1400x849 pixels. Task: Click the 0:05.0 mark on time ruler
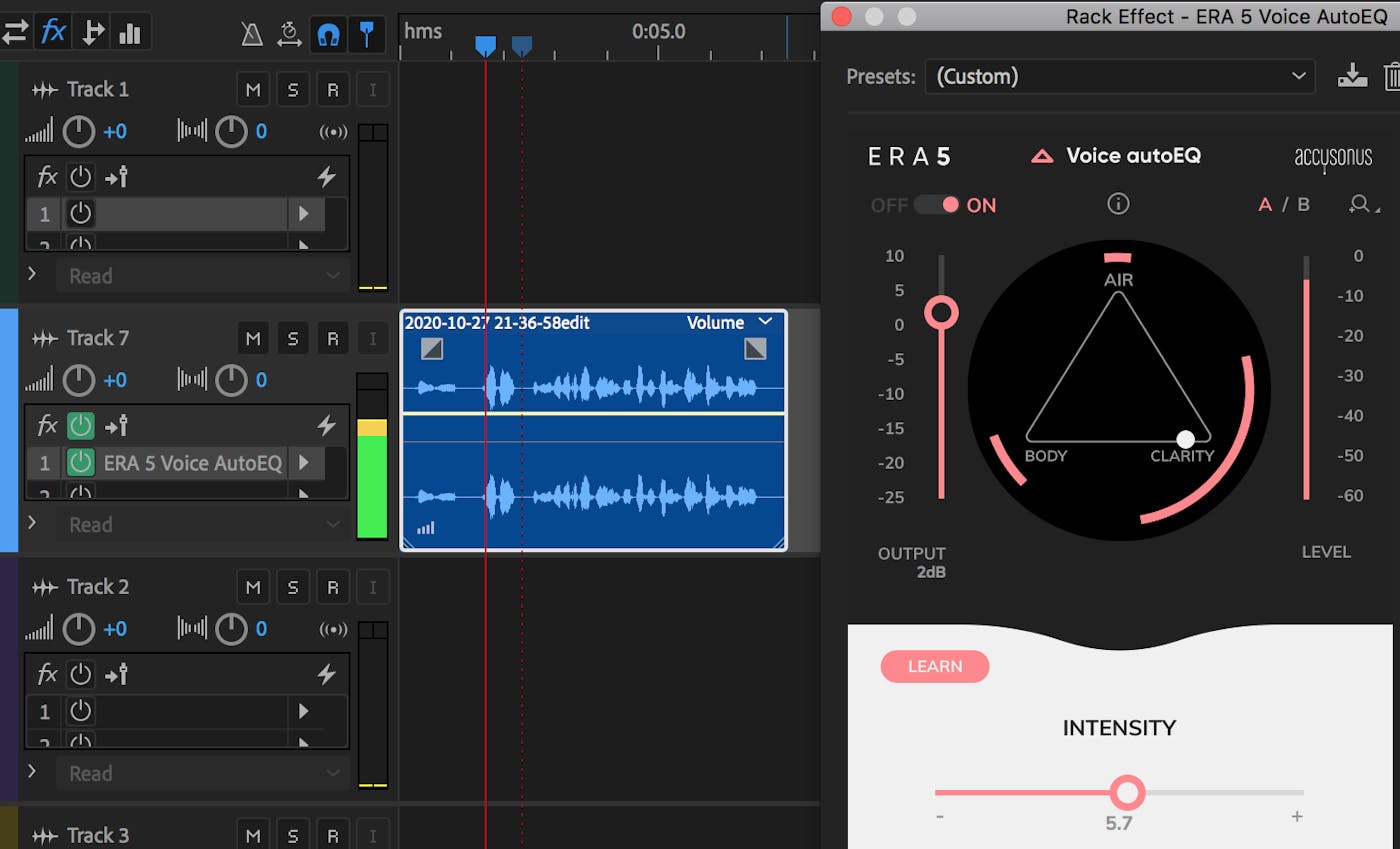coord(659,31)
